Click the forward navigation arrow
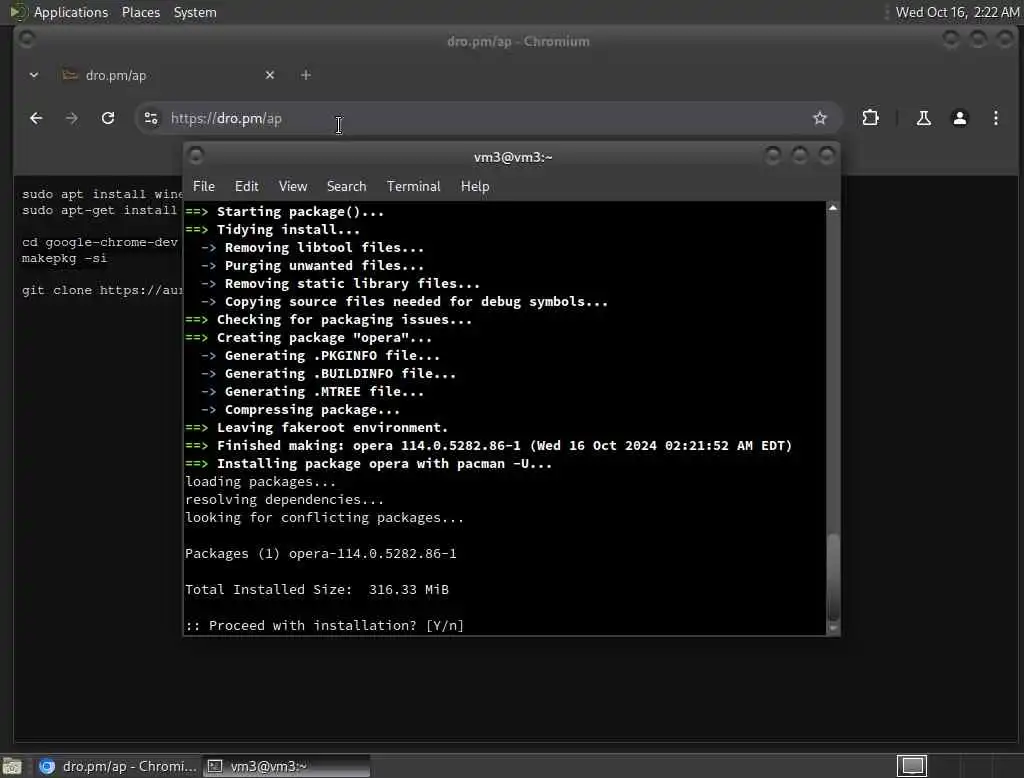 pos(72,118)
